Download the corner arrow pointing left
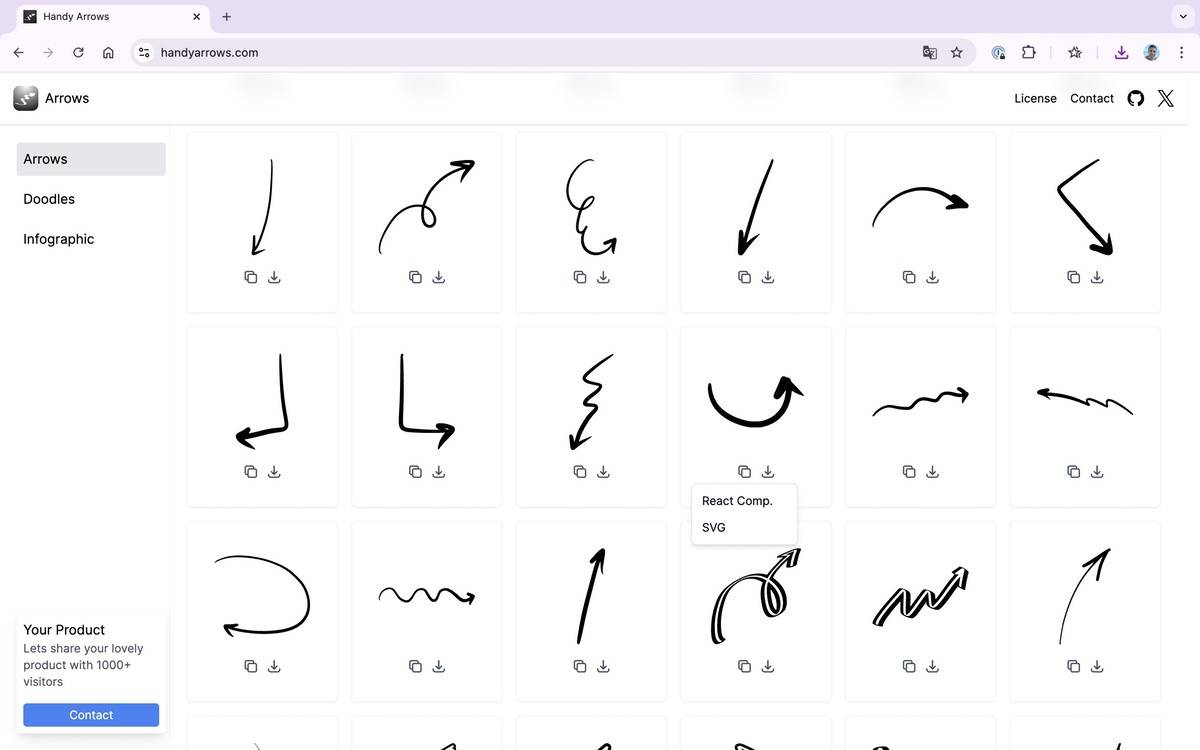 [274, 471]
